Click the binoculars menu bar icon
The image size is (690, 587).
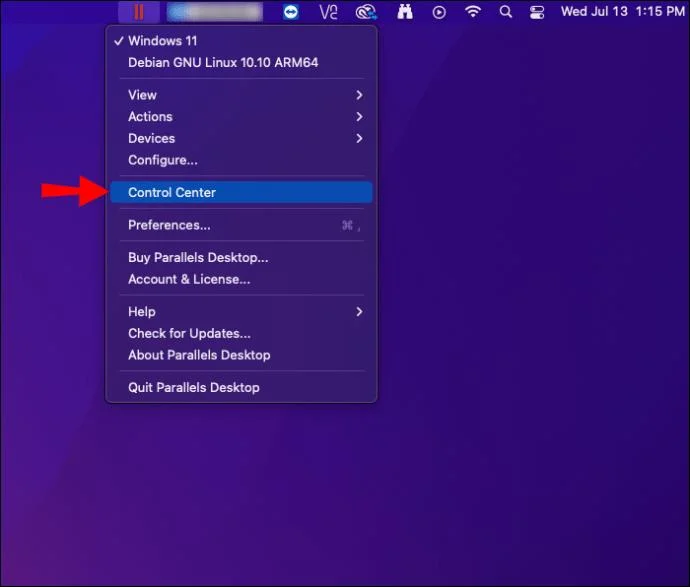pyautogui.click(x=404, y=12)
